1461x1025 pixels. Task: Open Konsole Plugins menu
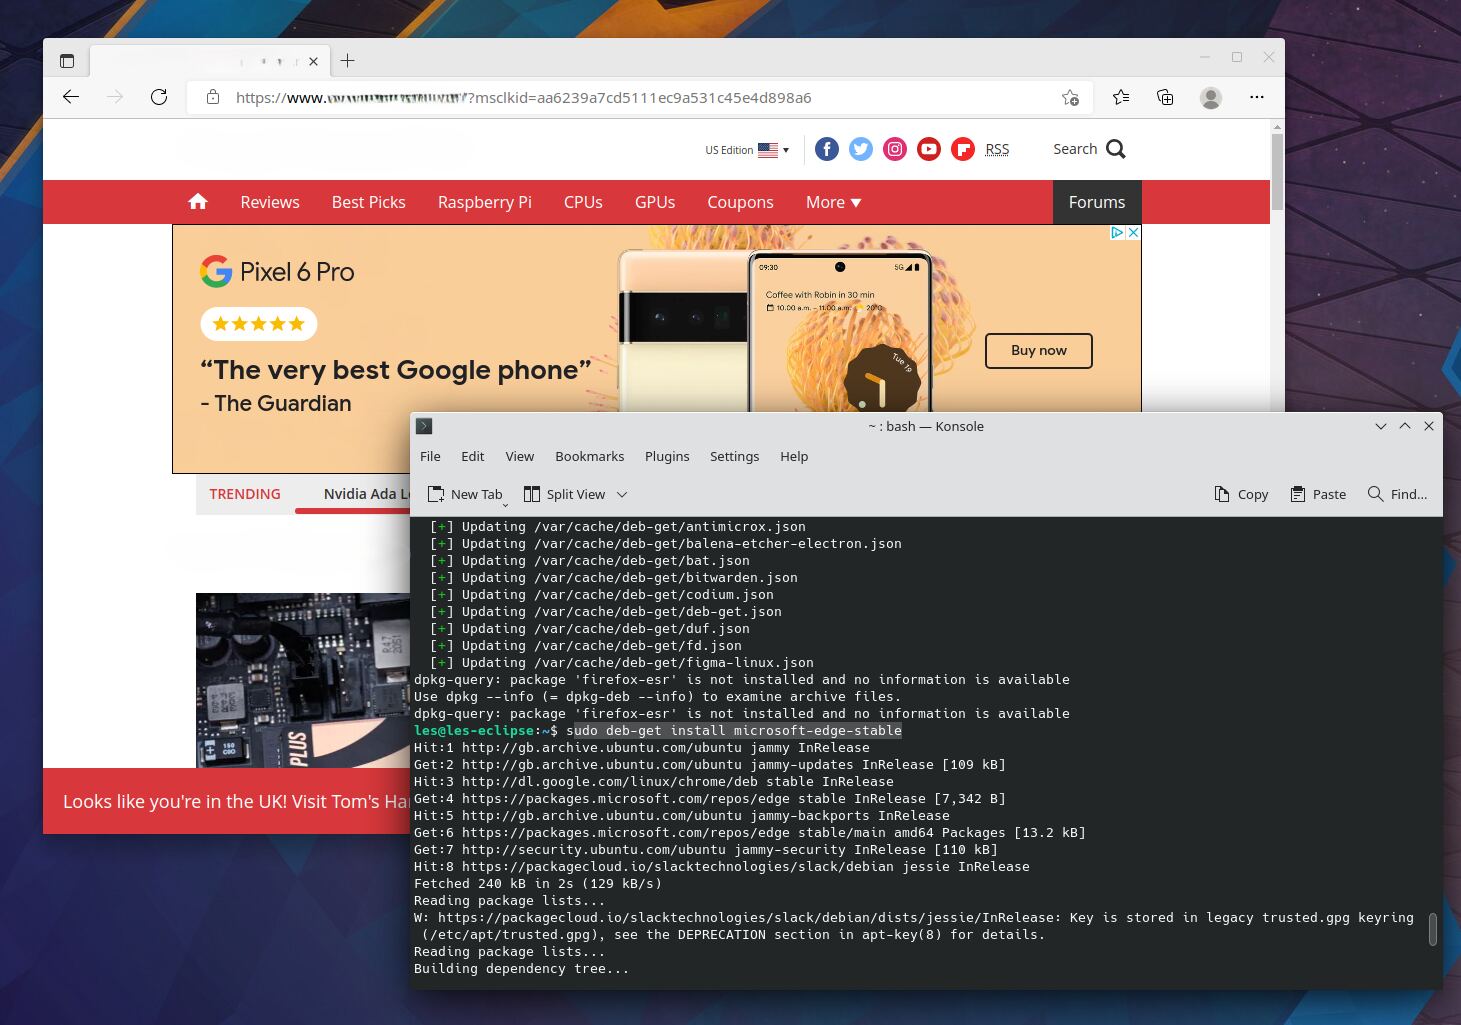click(x=667, y=456)
